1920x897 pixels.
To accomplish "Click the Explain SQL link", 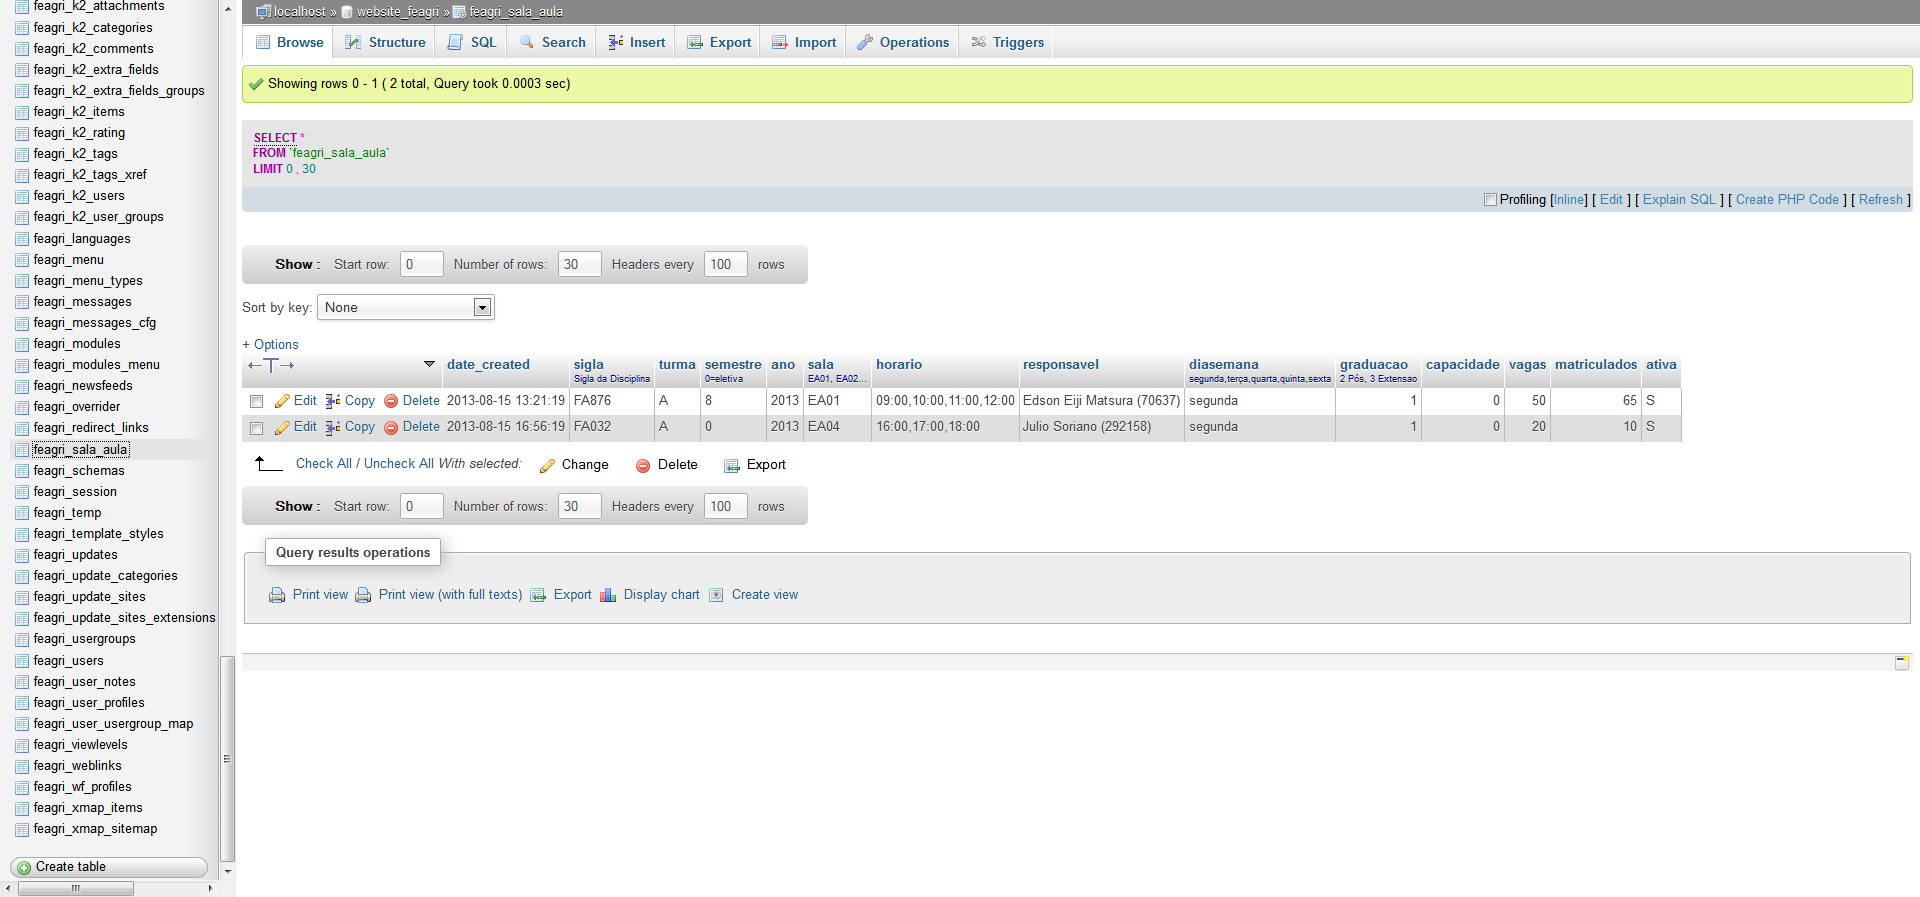I will [1678, 200].
